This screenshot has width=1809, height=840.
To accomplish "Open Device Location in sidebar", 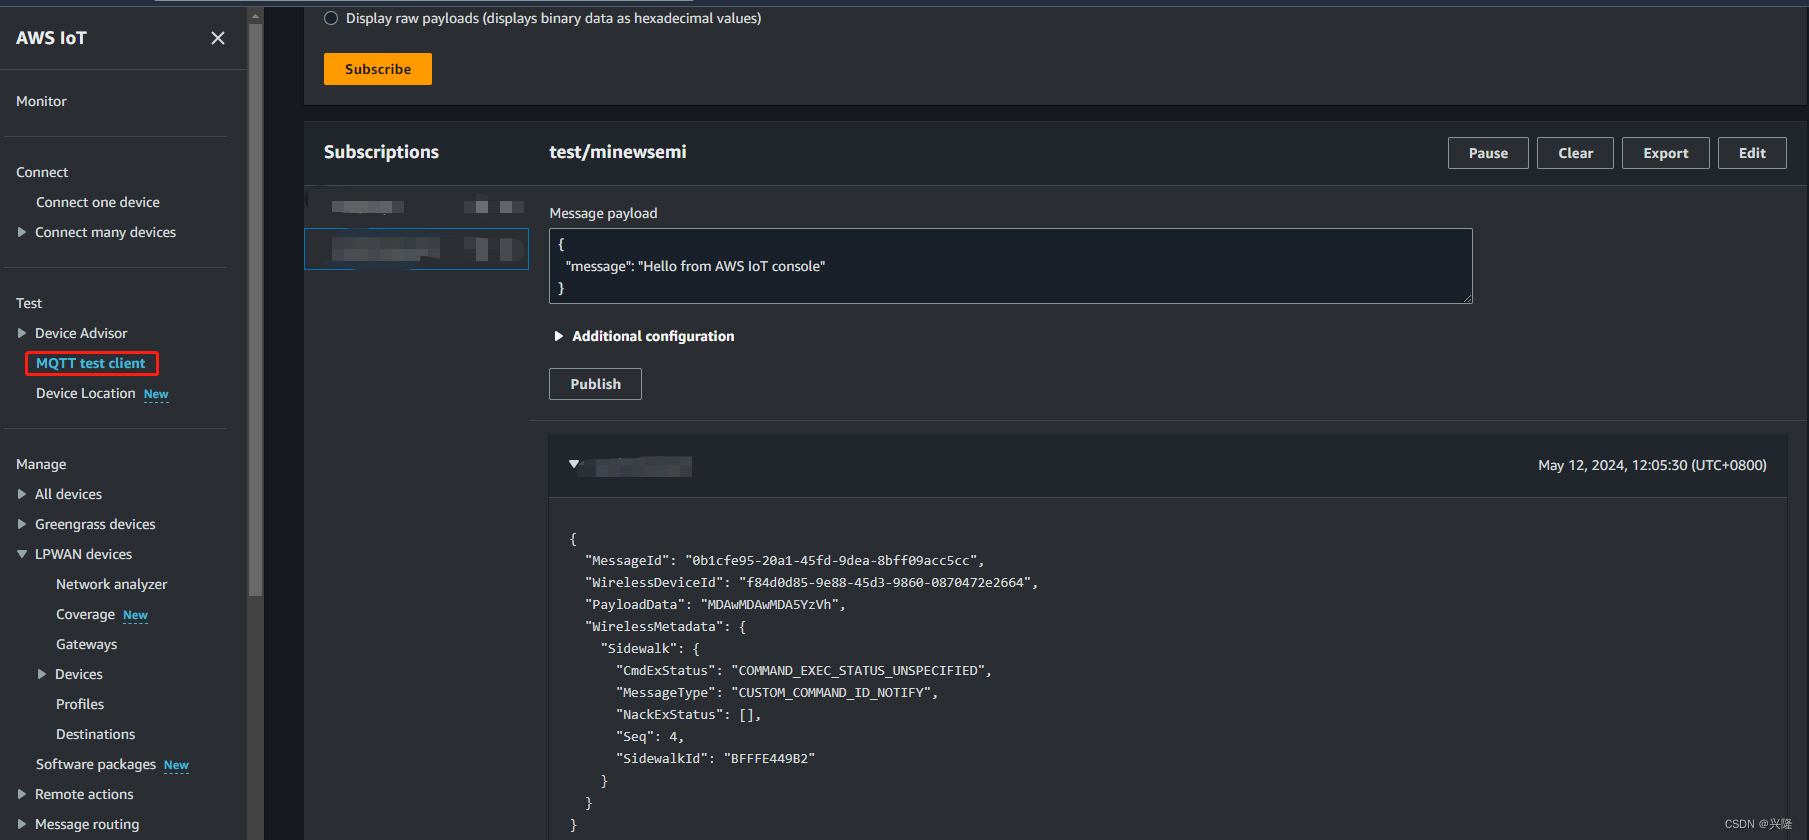I will click(85, 393).
